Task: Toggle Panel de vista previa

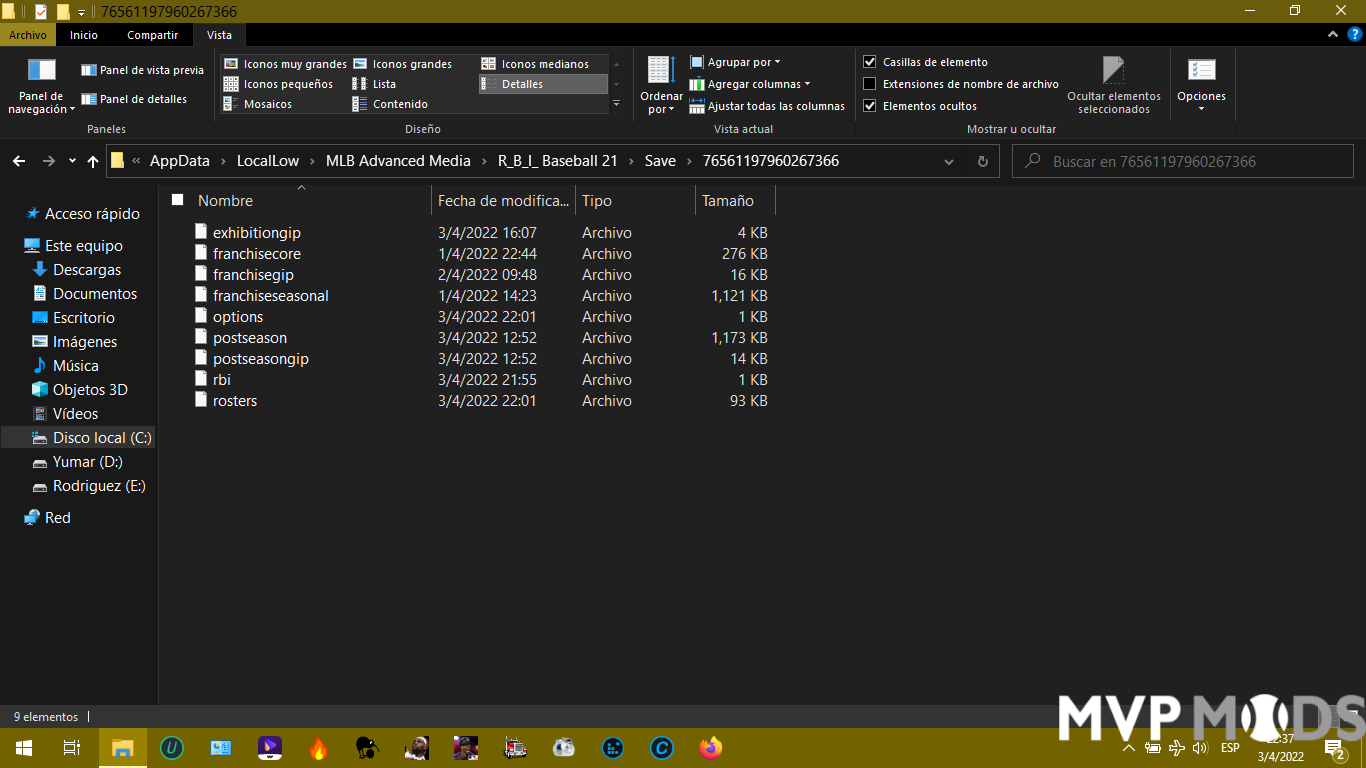Action: 142,70
